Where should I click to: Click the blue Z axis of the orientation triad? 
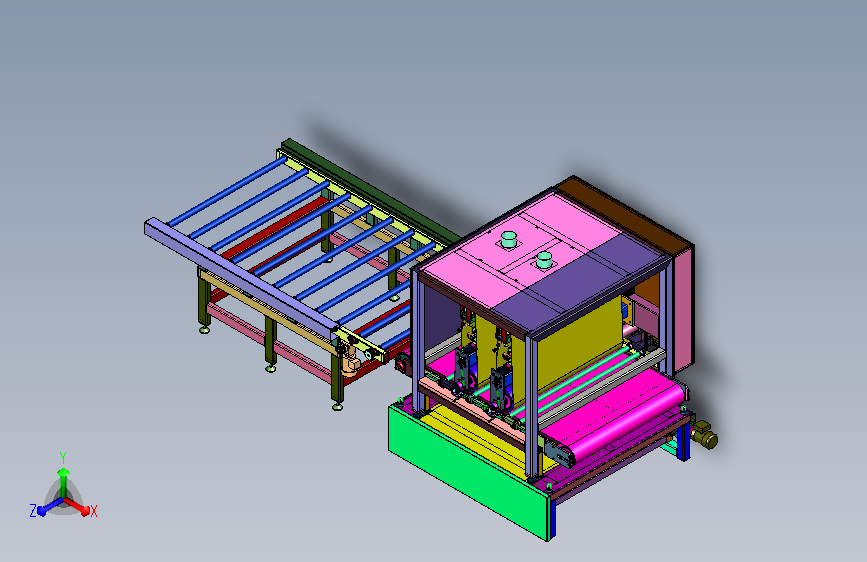click(x=46, y=507)
